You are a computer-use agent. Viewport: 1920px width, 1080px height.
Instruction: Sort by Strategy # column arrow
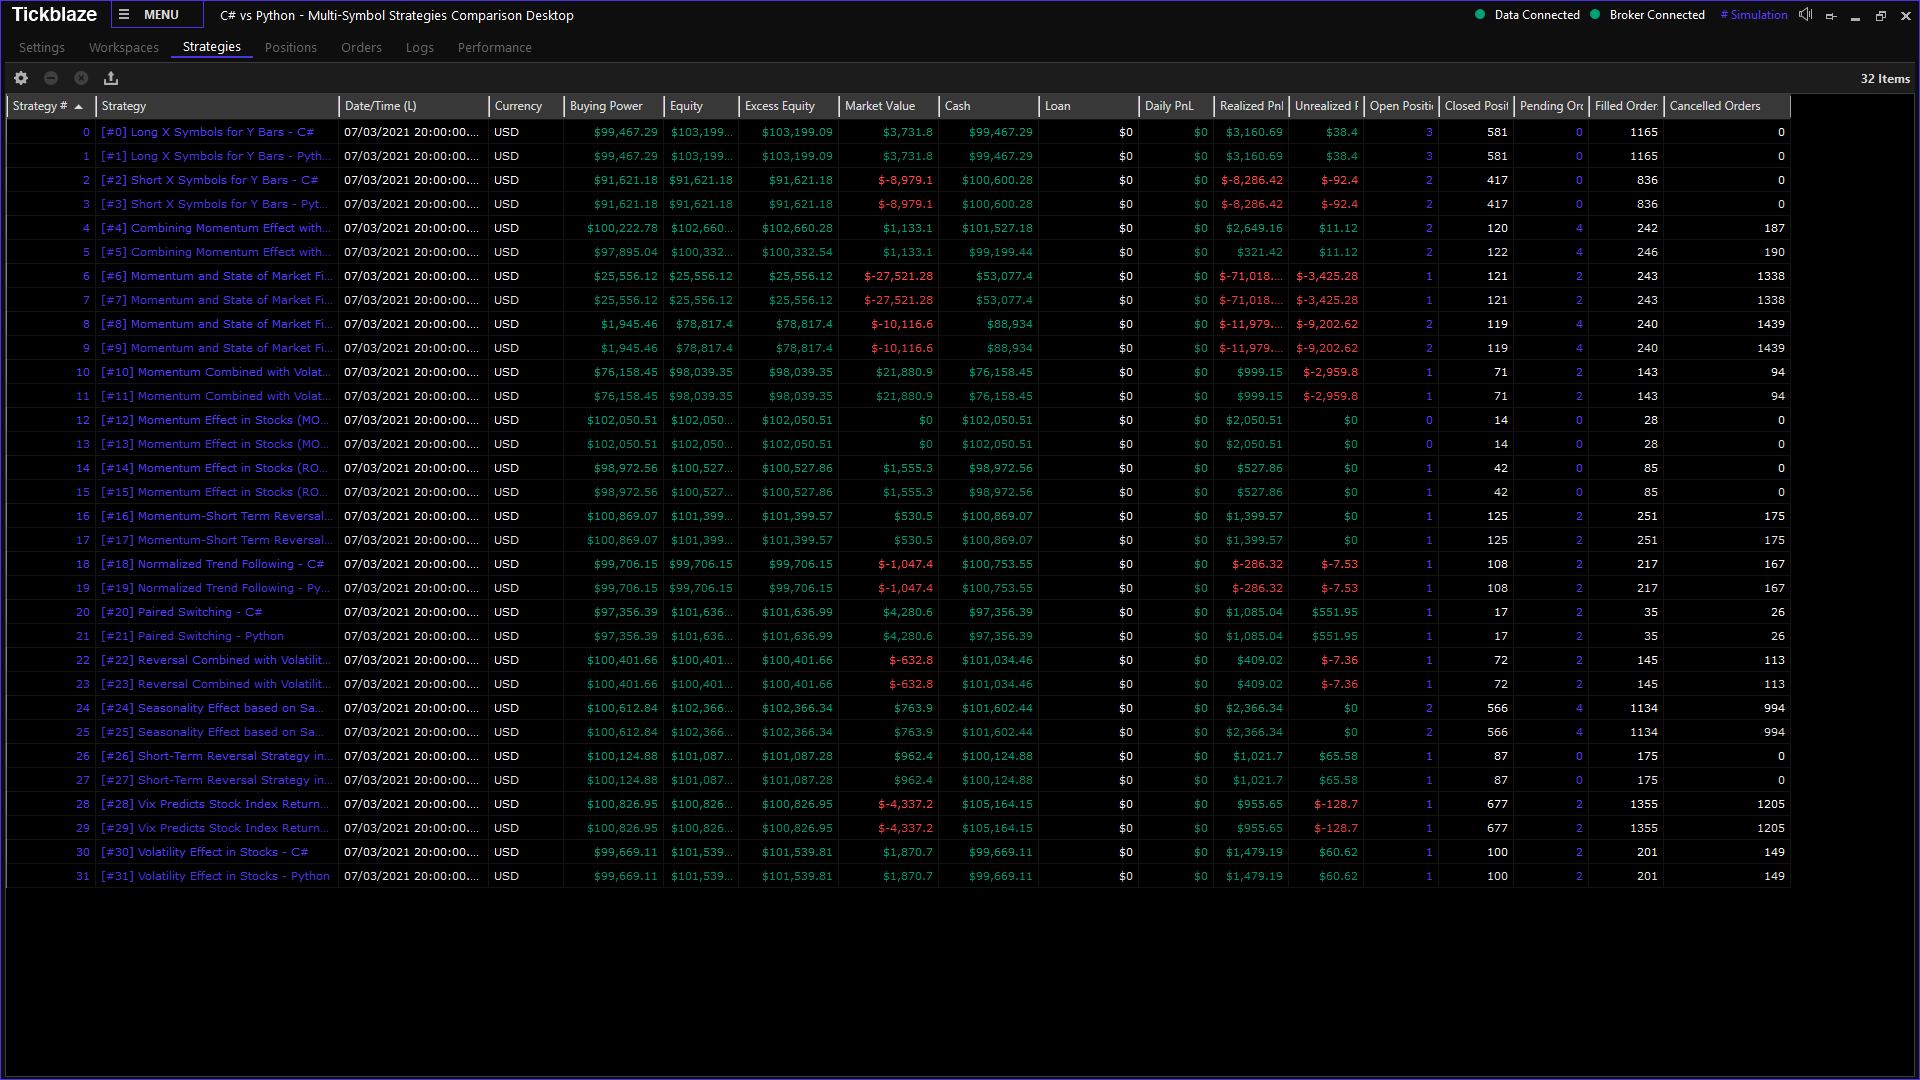coord(78,106)
